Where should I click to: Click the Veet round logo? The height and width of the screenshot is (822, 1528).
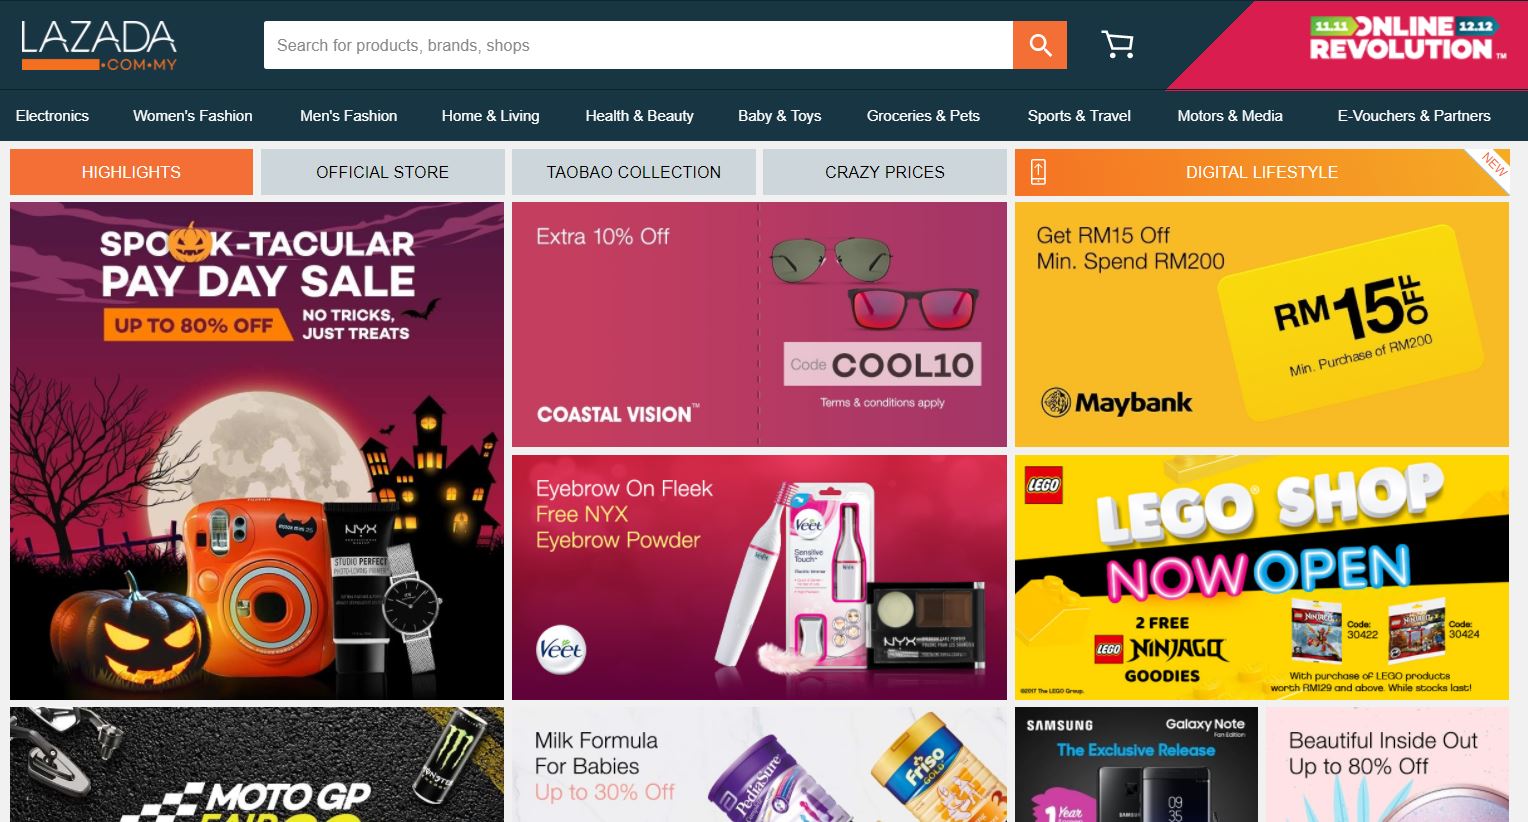coord(561,650)
